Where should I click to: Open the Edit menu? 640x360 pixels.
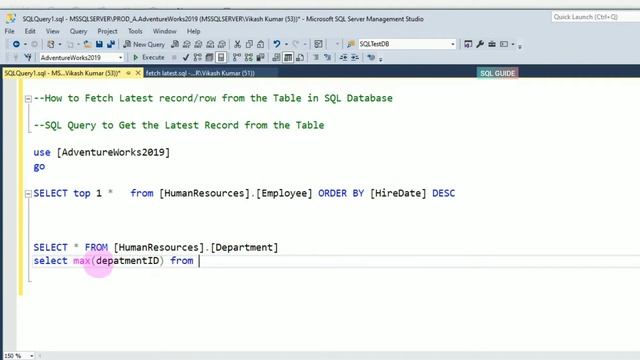click(30, 31)
